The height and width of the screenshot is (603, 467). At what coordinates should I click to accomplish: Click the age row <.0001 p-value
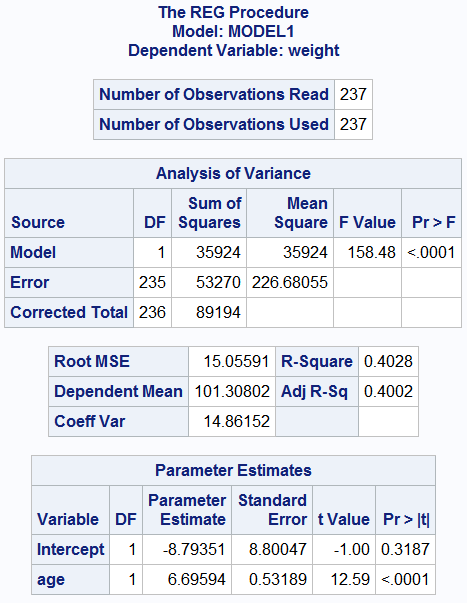coord(405,580)
